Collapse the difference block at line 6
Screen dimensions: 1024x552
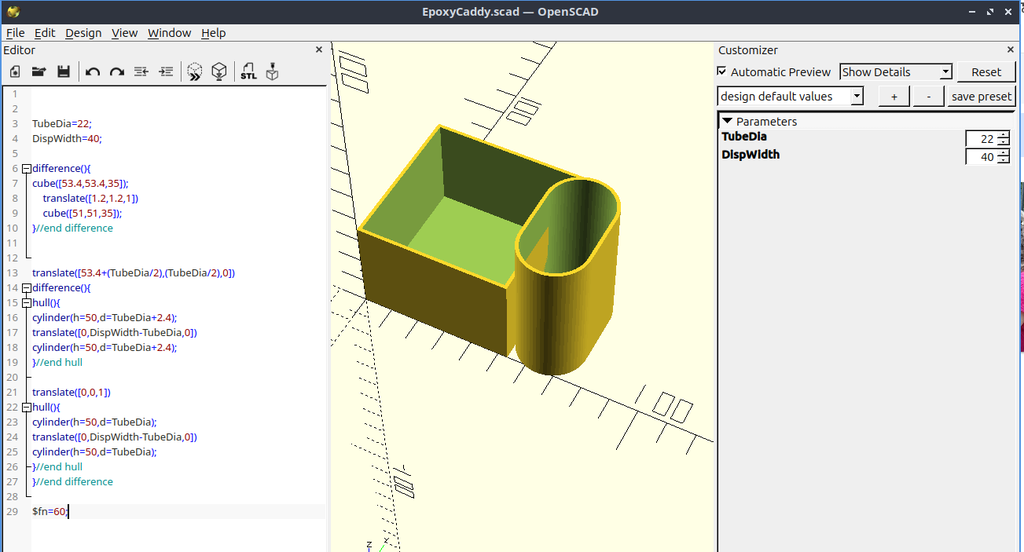click(x=27, y=169)
